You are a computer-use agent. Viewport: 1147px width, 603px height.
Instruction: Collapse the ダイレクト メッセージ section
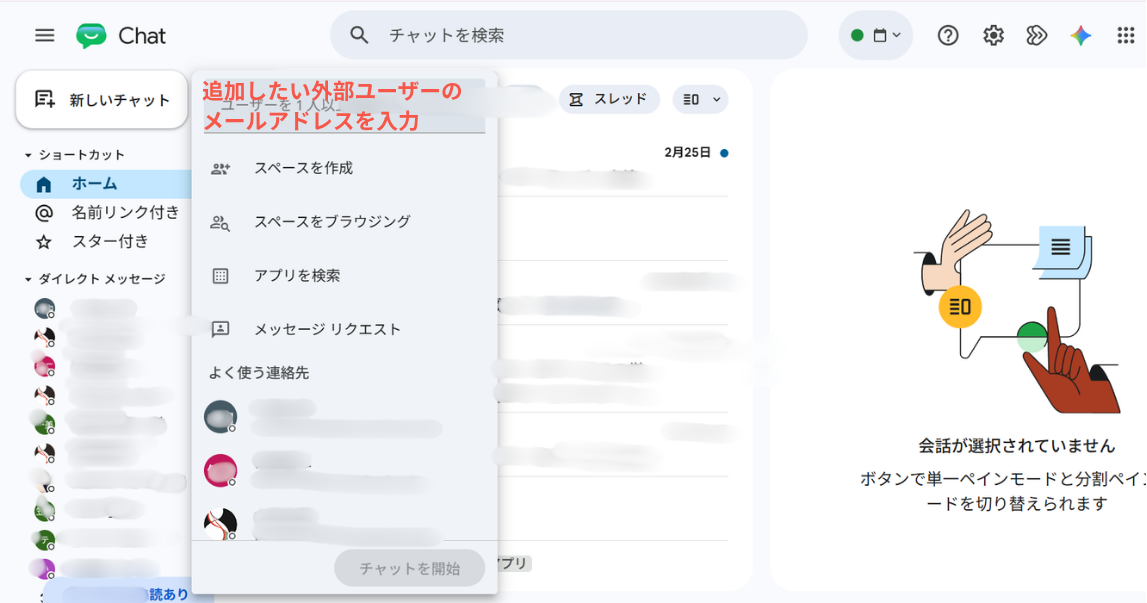click(x=28, y=279)
